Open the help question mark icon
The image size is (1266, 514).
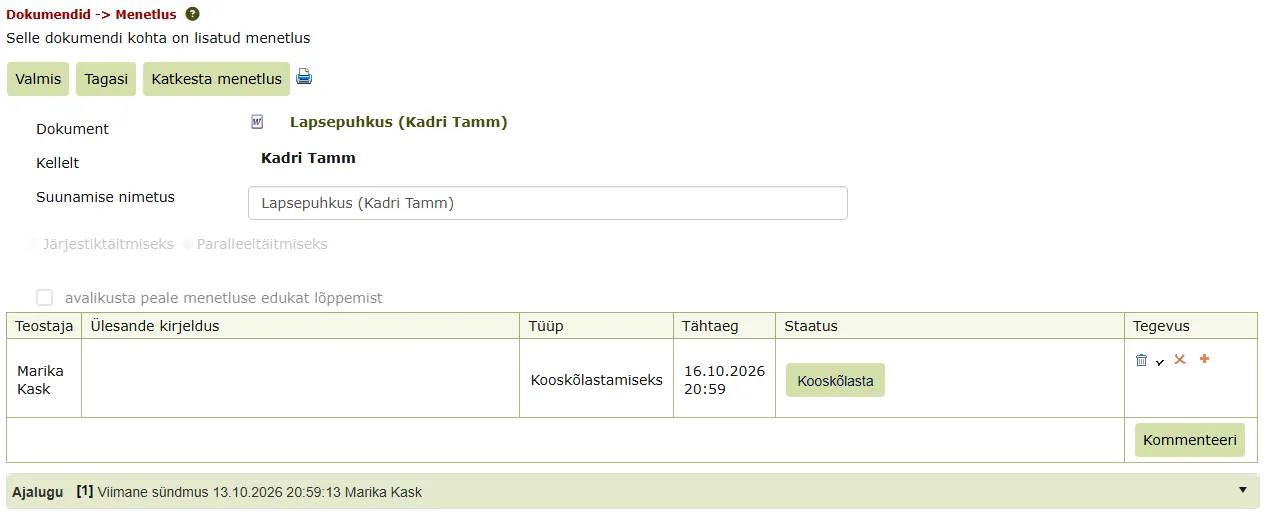point(193,14)
